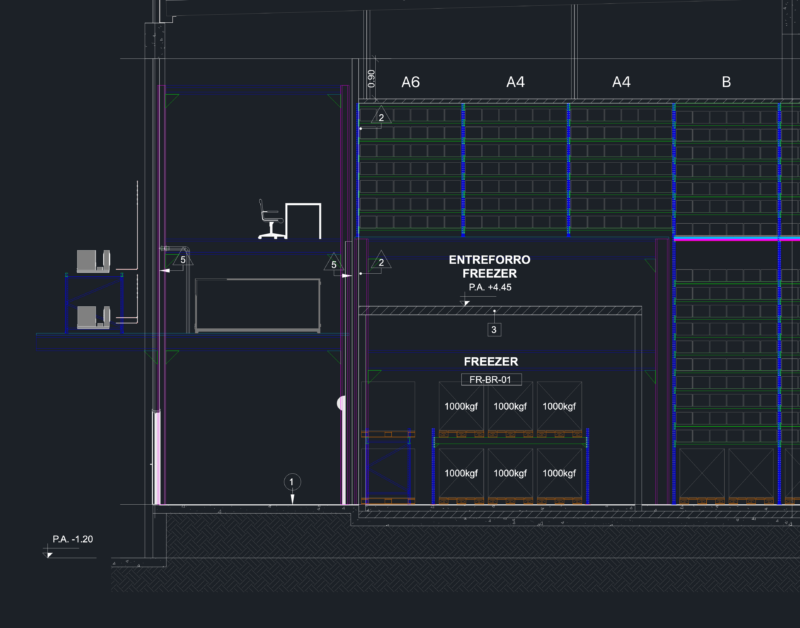Image resolution: width=800 pixels, height=628 pixels.
Task: Select the A6 column grid label
Action: (410, 82)
